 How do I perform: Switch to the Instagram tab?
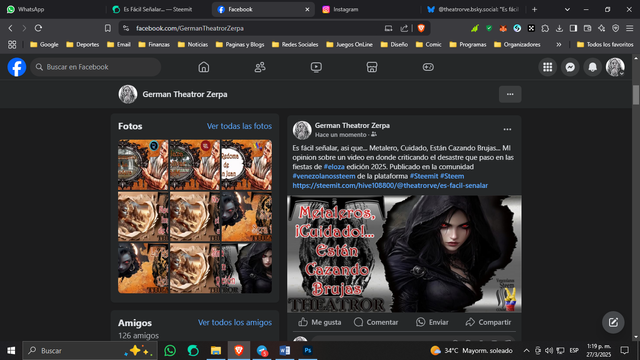click(367, 9)
